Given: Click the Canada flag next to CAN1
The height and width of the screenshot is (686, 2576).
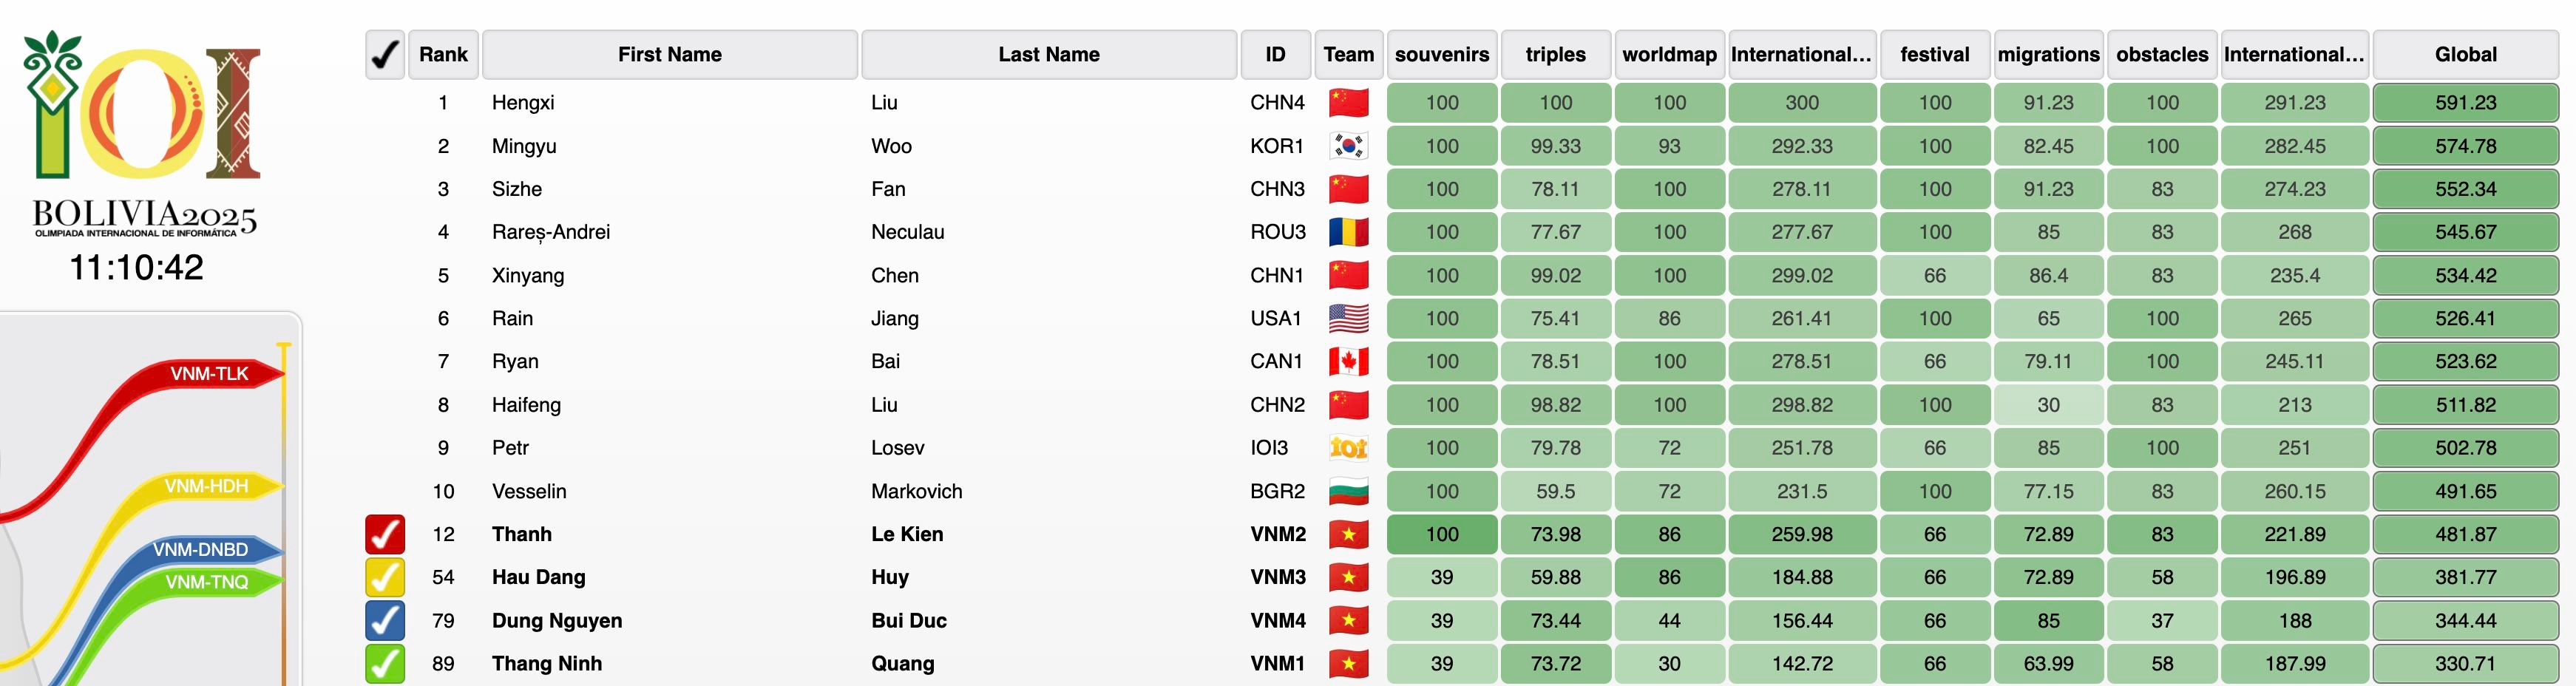Looking at the screenshot, I should 1348,361.
